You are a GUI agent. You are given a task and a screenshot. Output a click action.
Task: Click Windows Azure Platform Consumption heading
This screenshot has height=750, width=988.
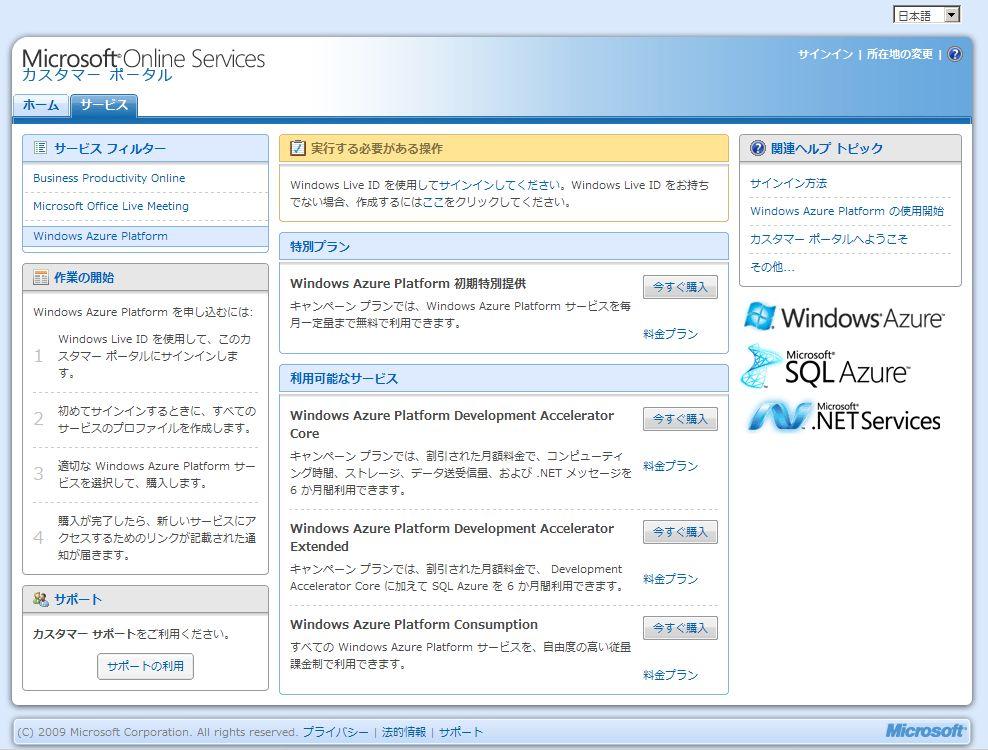[x=414, y=625]
